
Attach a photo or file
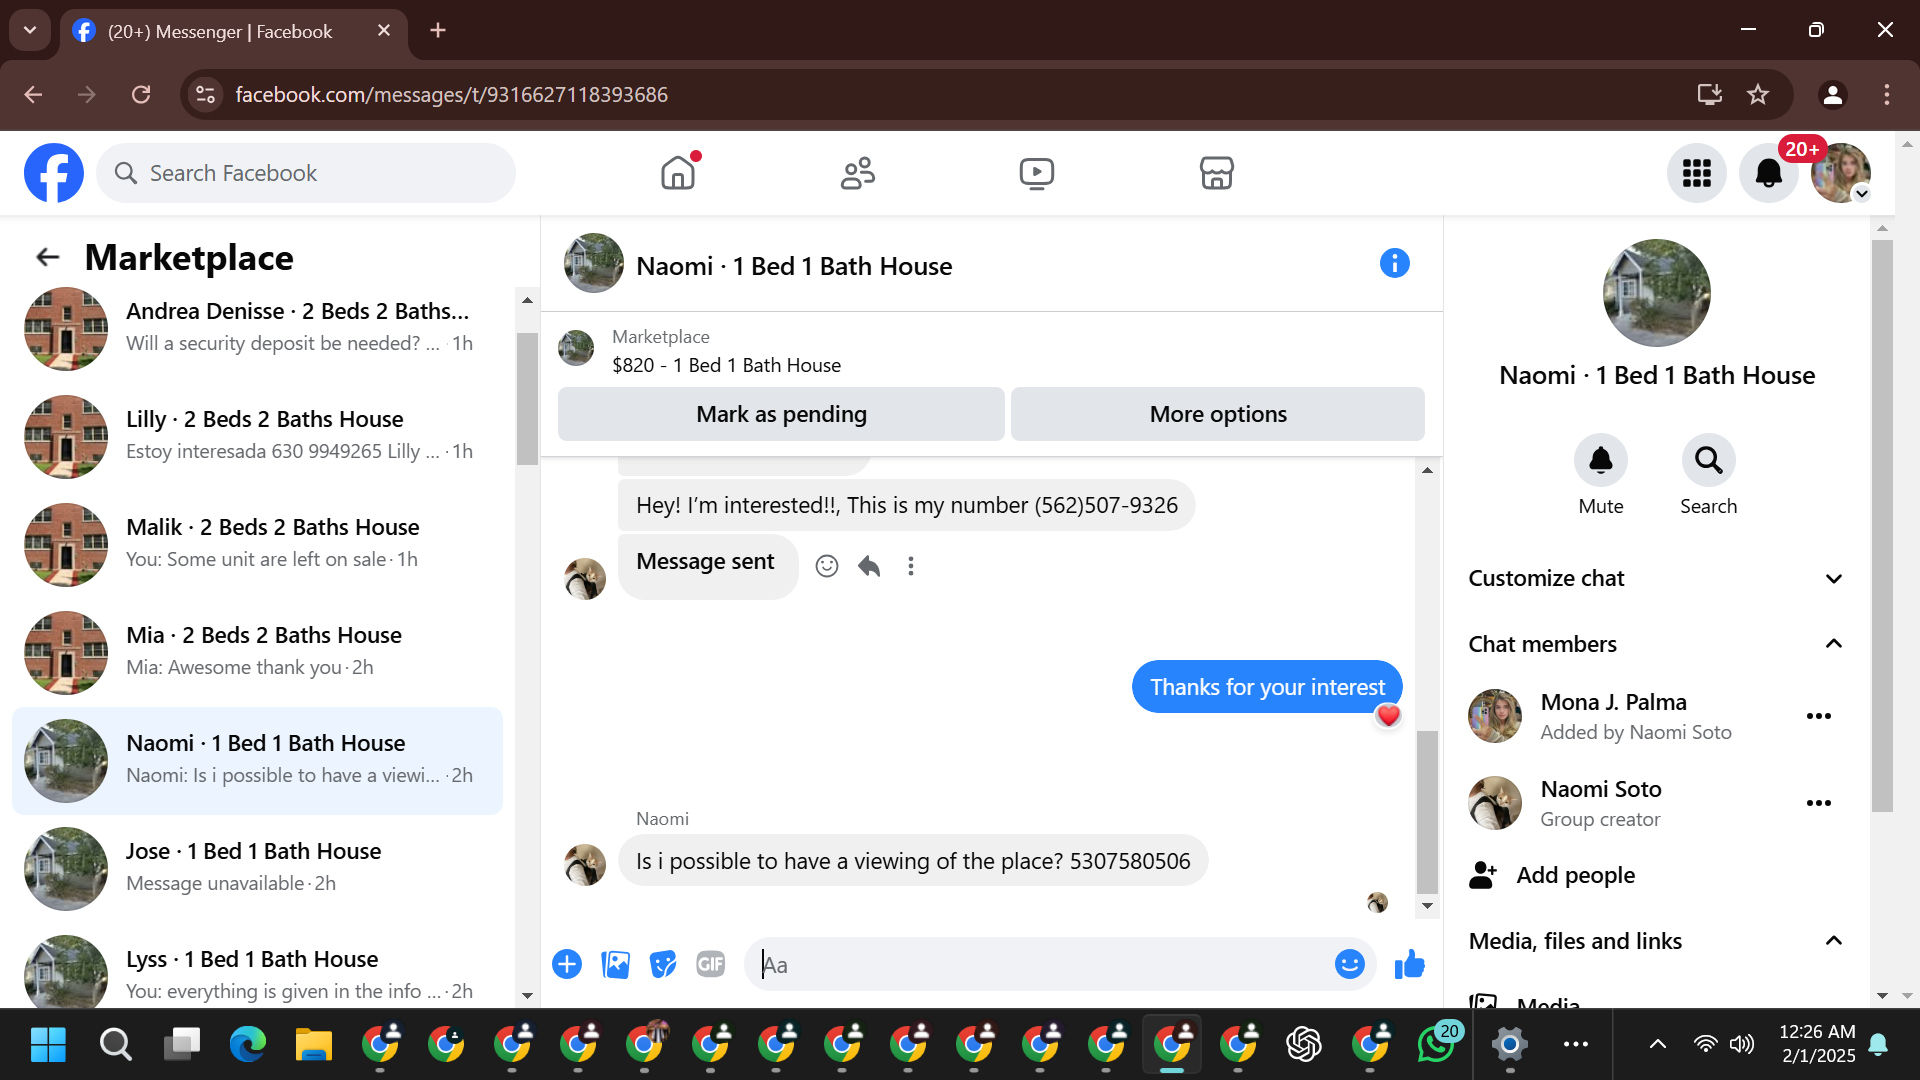[615, 964]
